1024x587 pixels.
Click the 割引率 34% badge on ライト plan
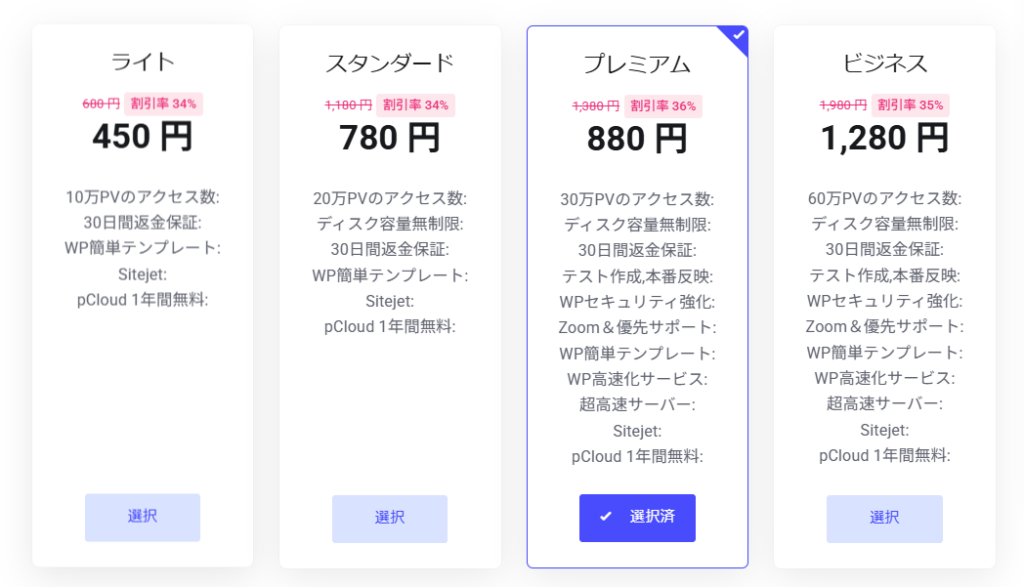(x=163, y=103)
